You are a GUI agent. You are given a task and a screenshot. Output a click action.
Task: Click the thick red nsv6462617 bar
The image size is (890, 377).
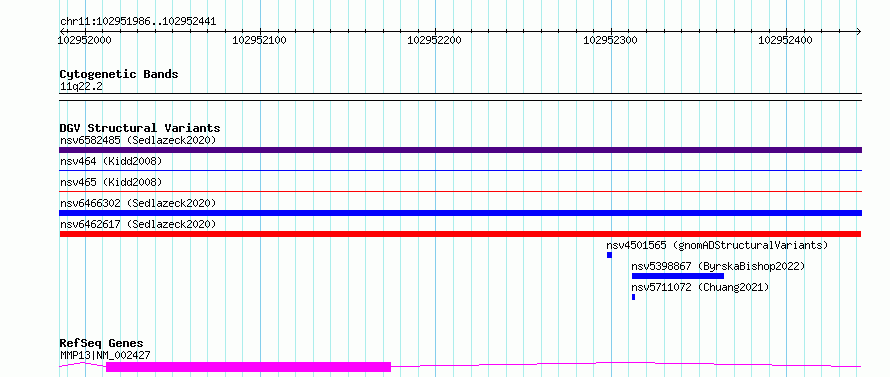[x=460, y=234]
